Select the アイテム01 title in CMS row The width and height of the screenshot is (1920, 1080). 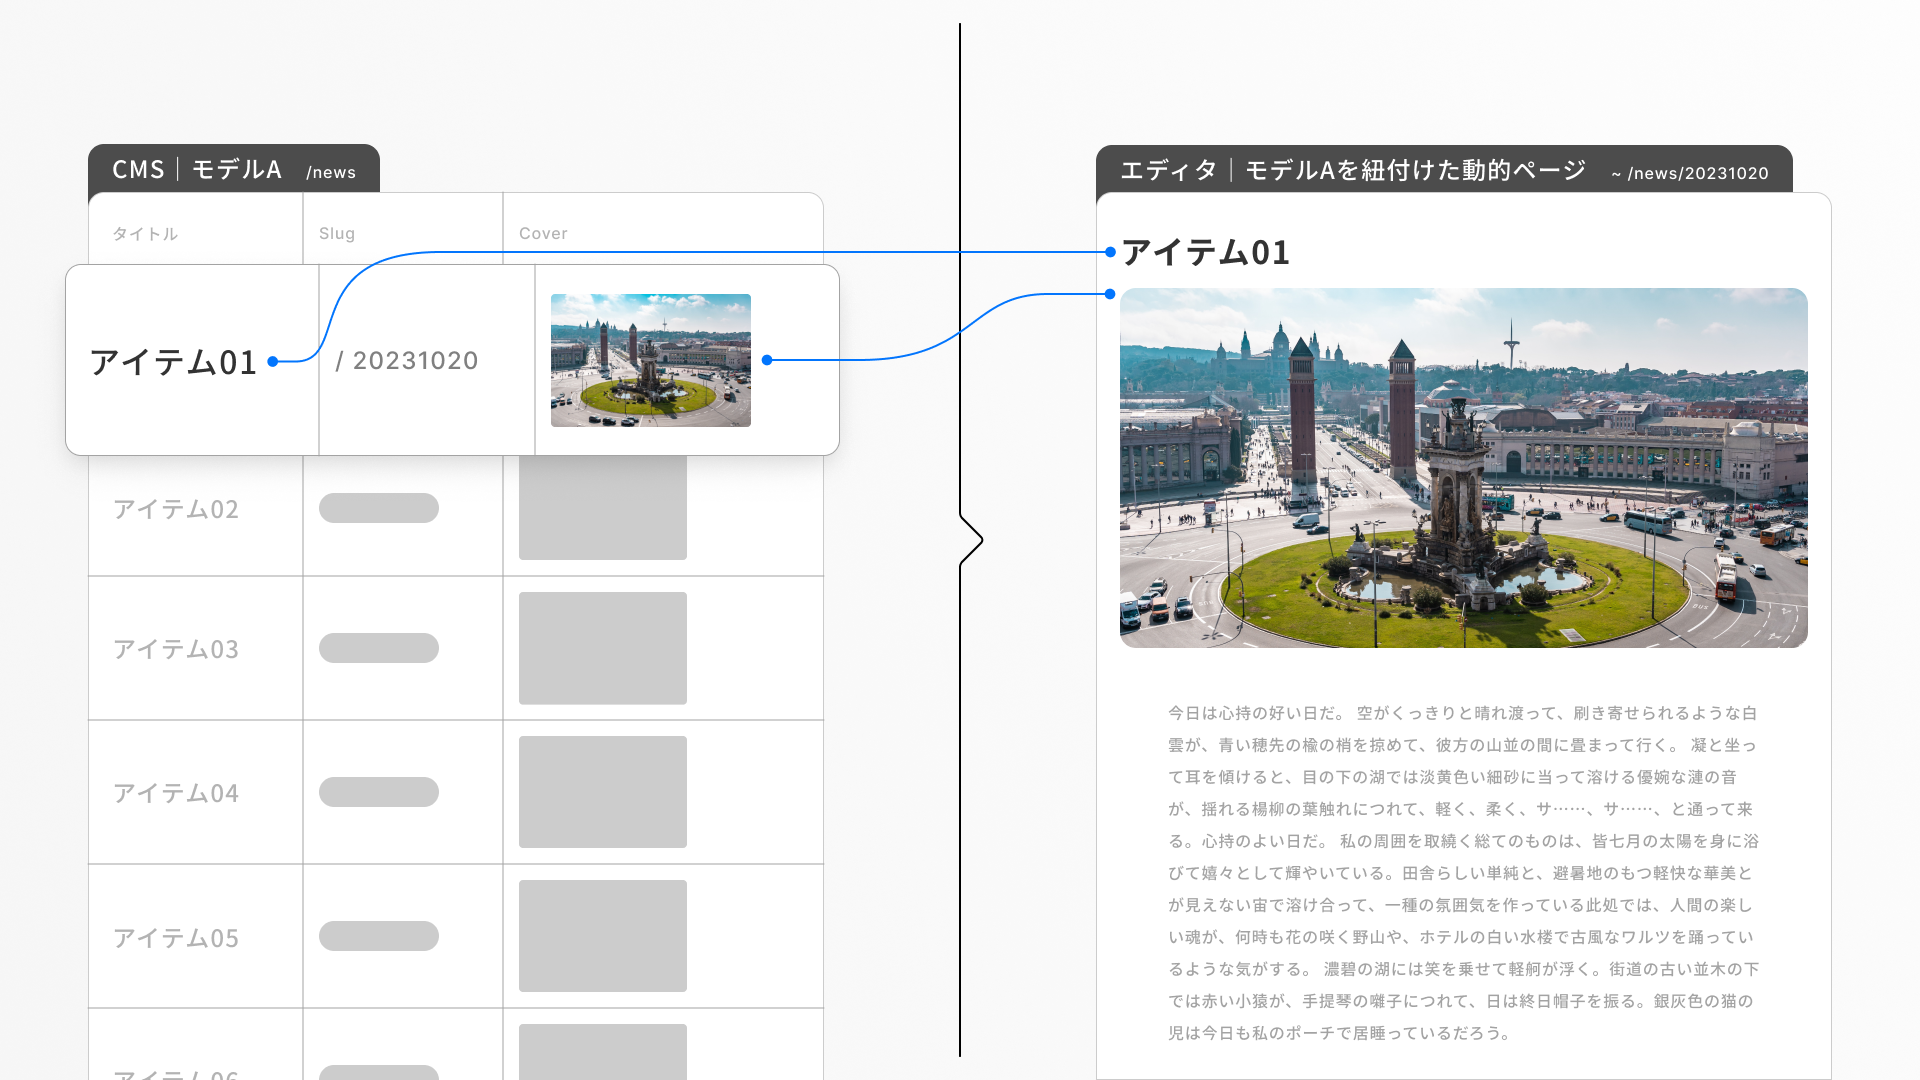(174, 362)
